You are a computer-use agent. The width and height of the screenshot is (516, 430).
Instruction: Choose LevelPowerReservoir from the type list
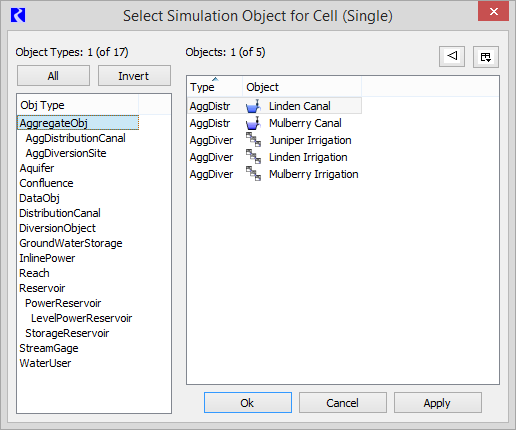(x=81, y=318)
